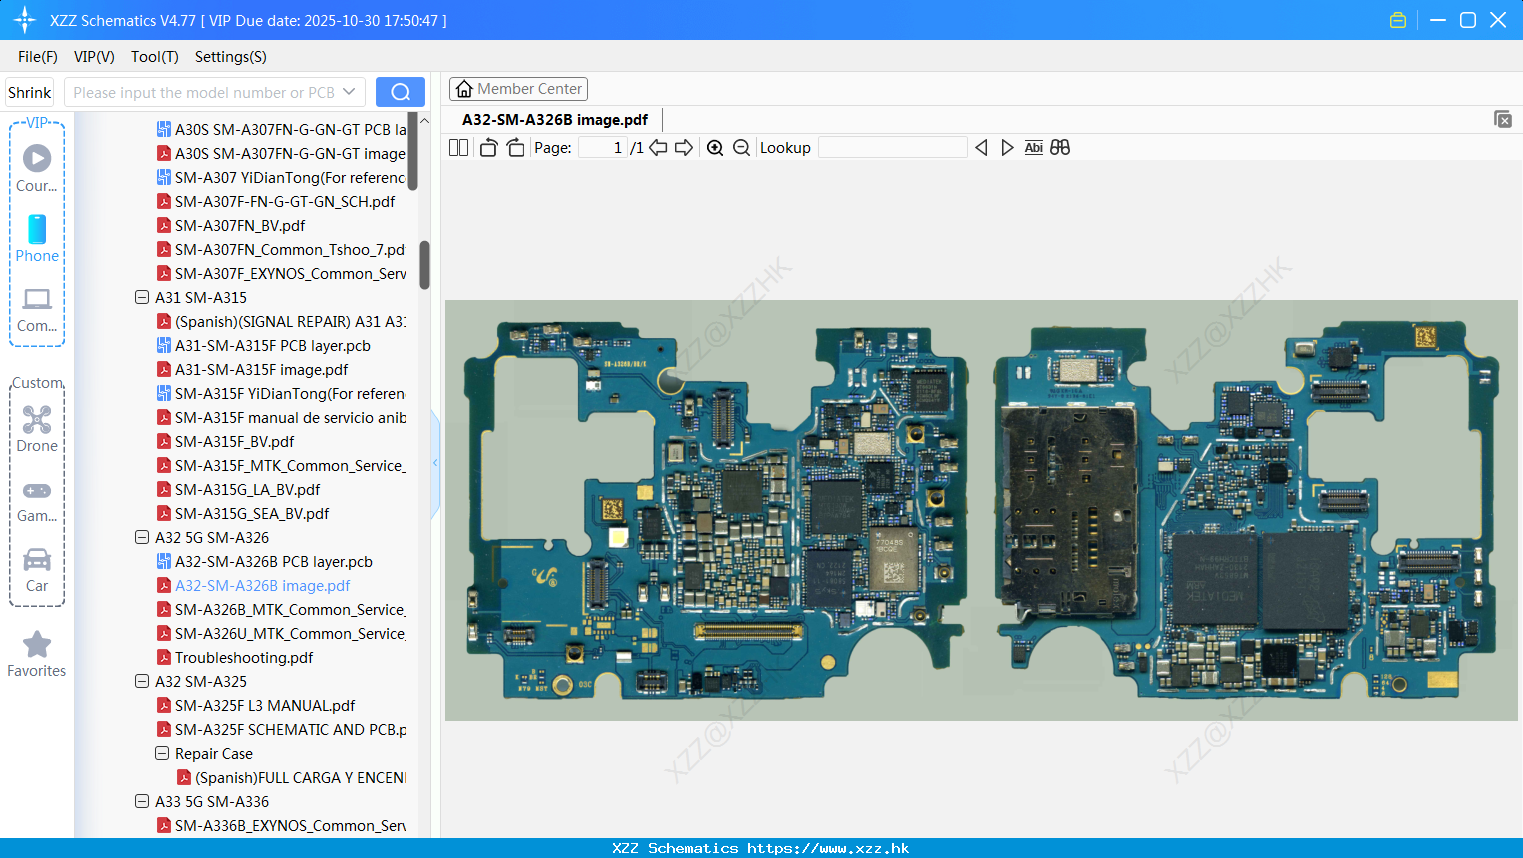Viewport: 1523px width, 858px height.
Task: Open SM-A315G_LA_BV.pdf
Action: [248, 489]
